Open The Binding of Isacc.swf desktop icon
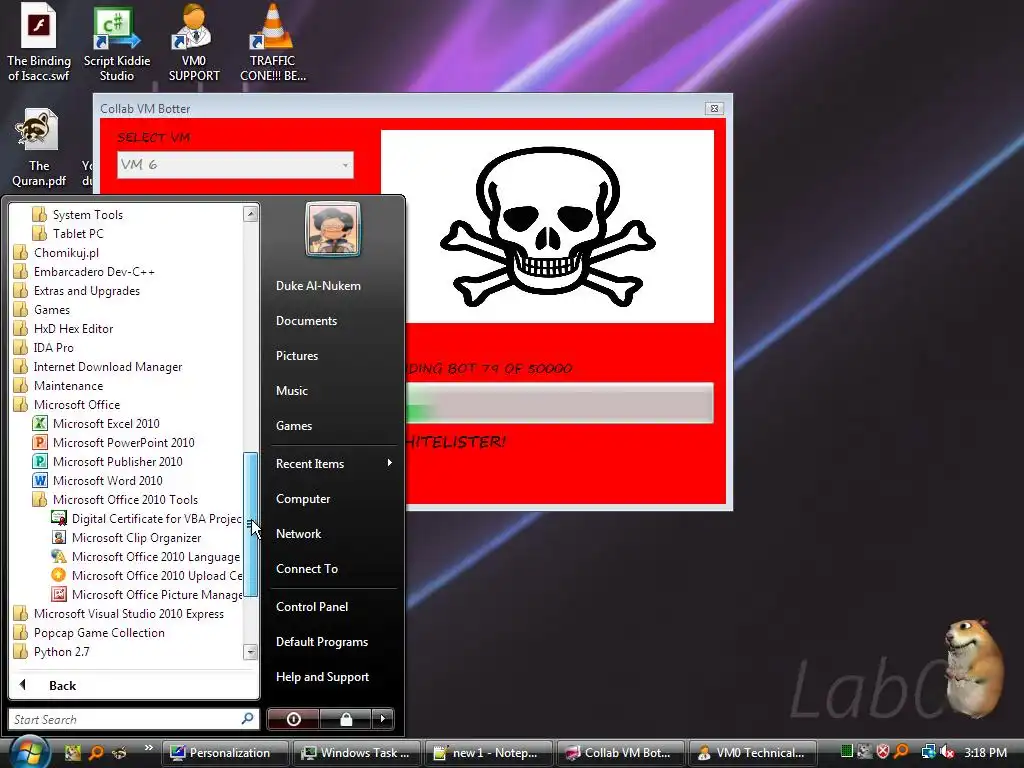The image size is (1024, 768). click(x=39, y=42)
